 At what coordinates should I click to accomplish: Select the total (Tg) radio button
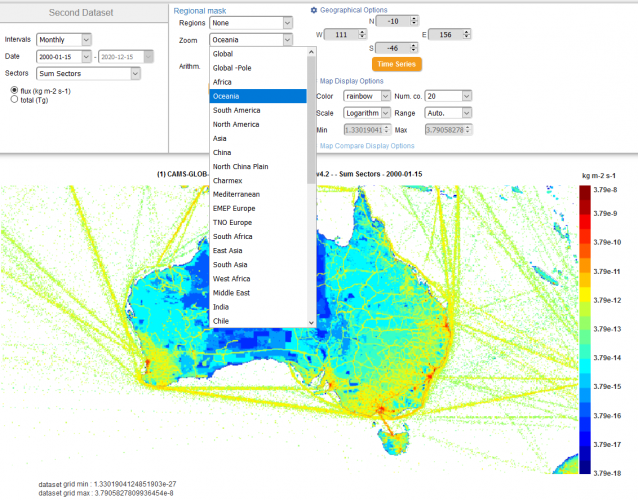(14, 99)
